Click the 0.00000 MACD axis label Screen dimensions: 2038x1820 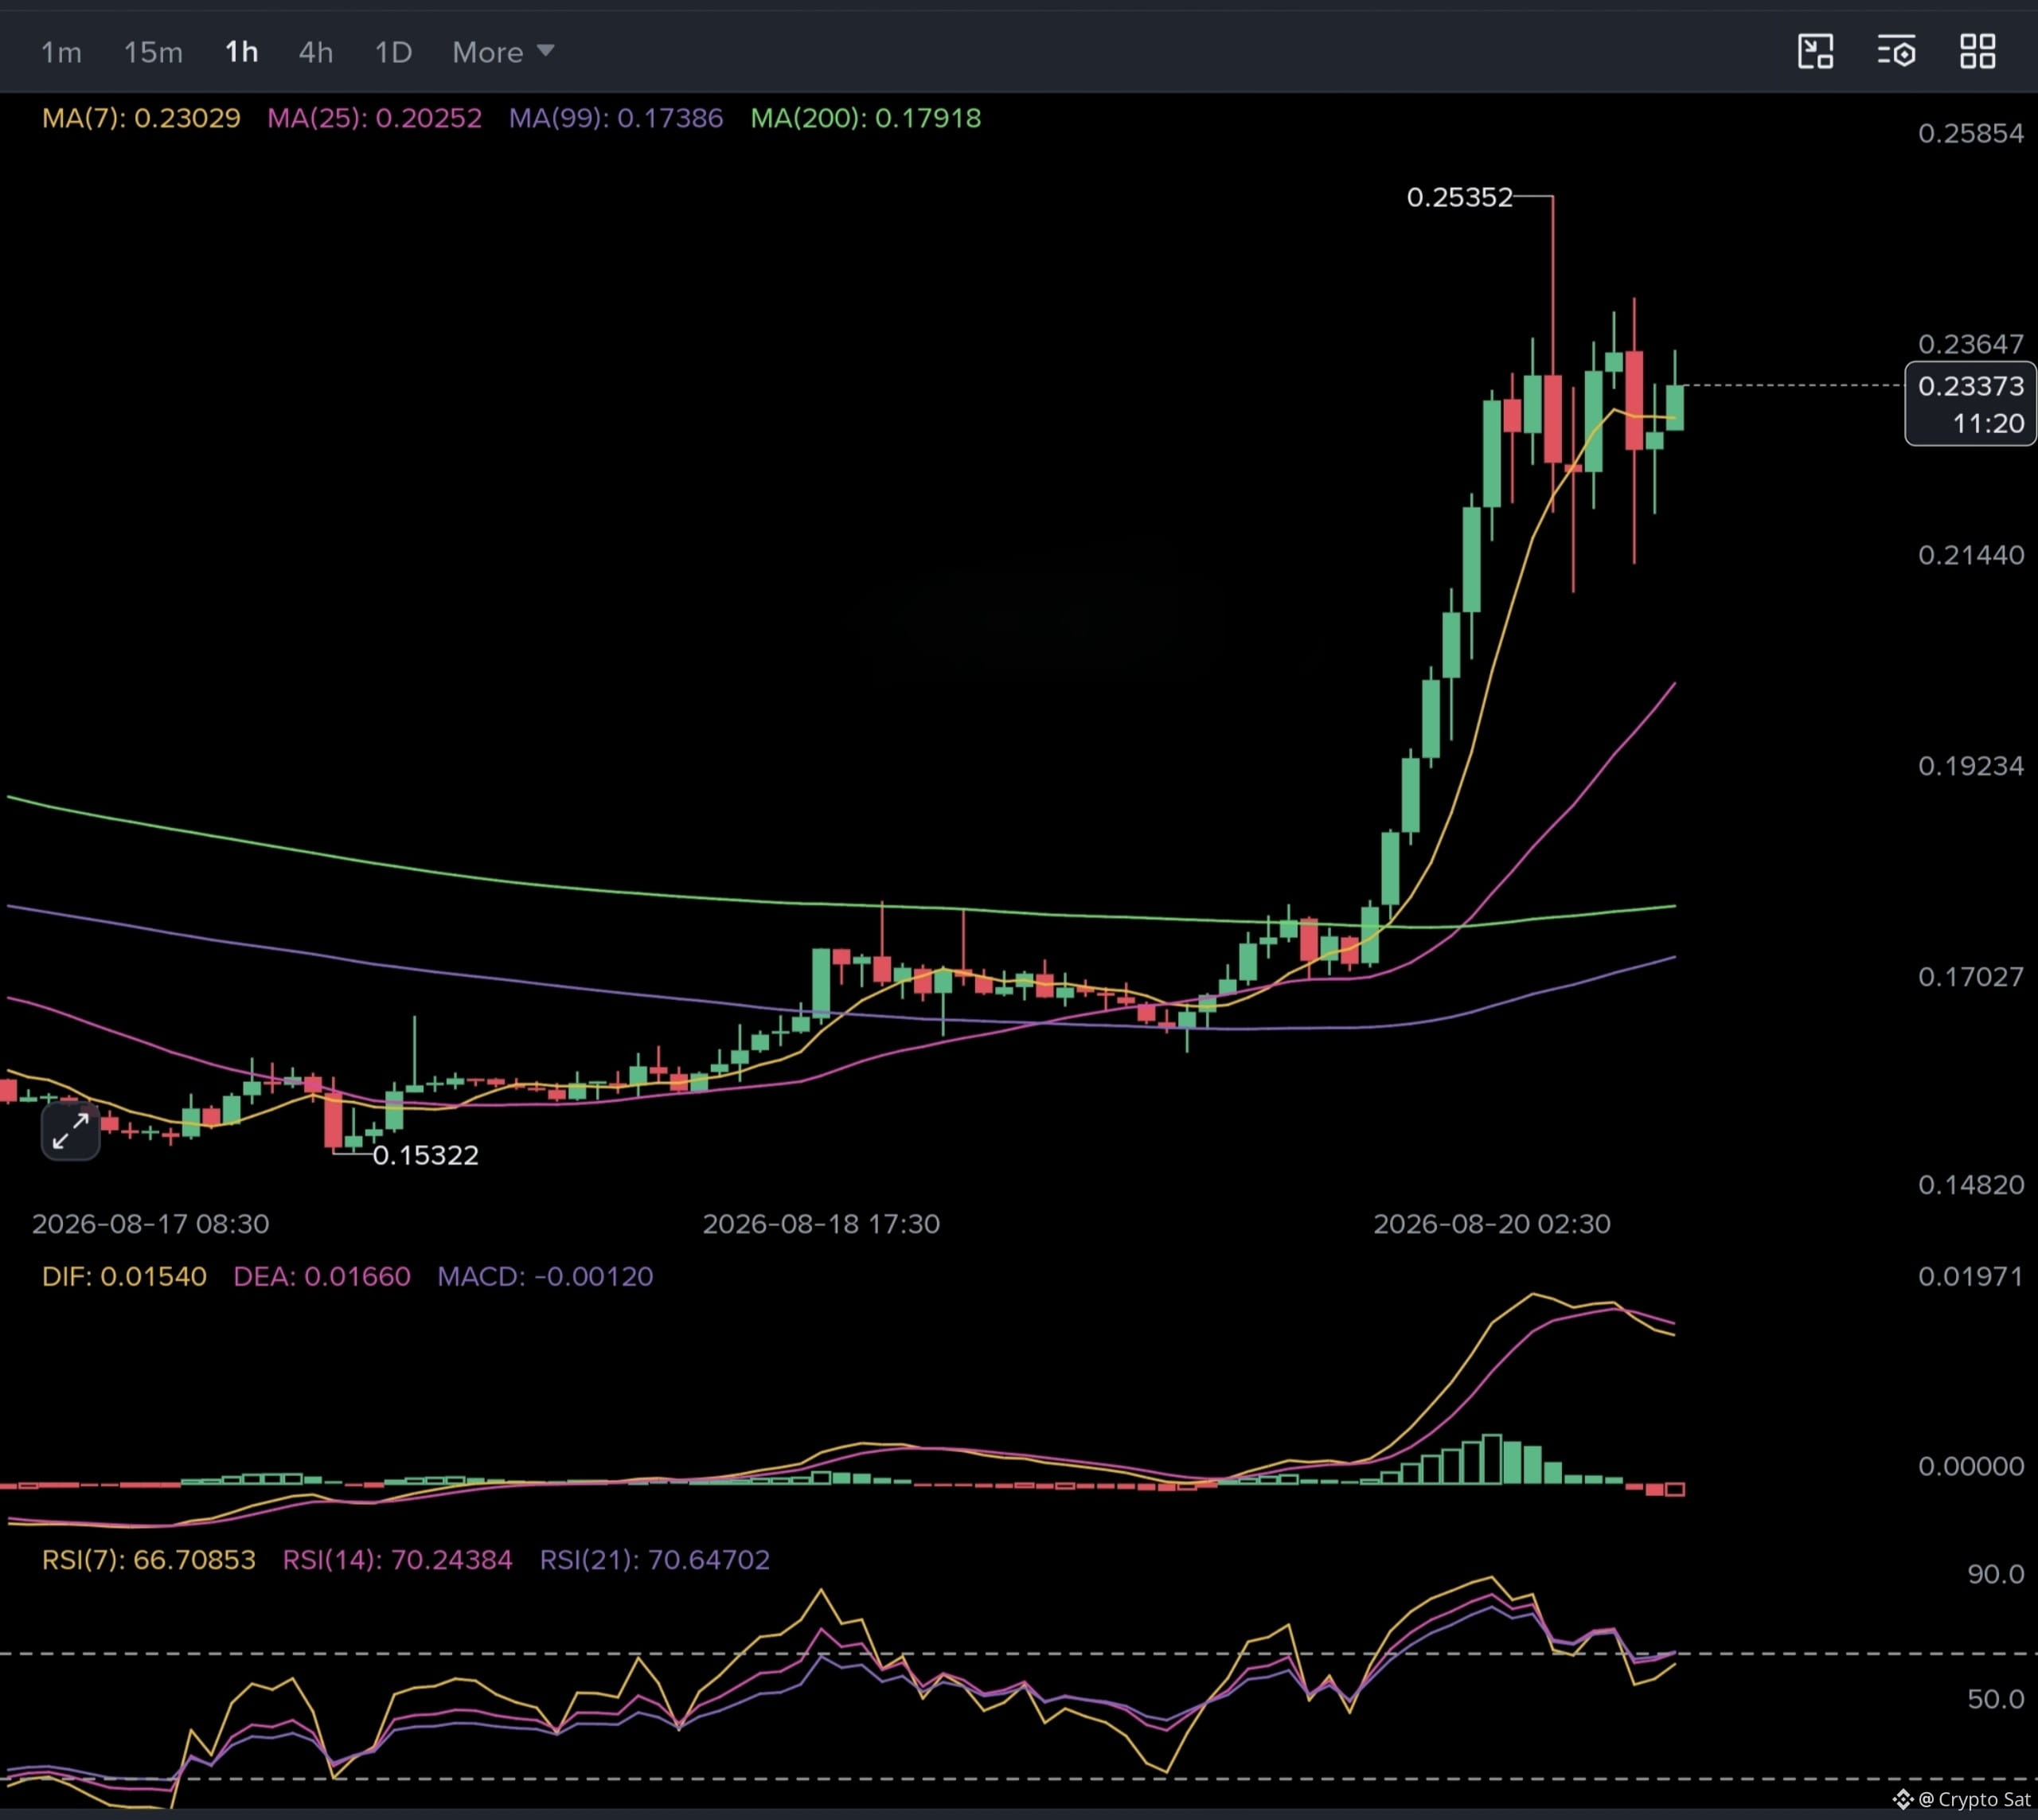pos(1971,1466)
